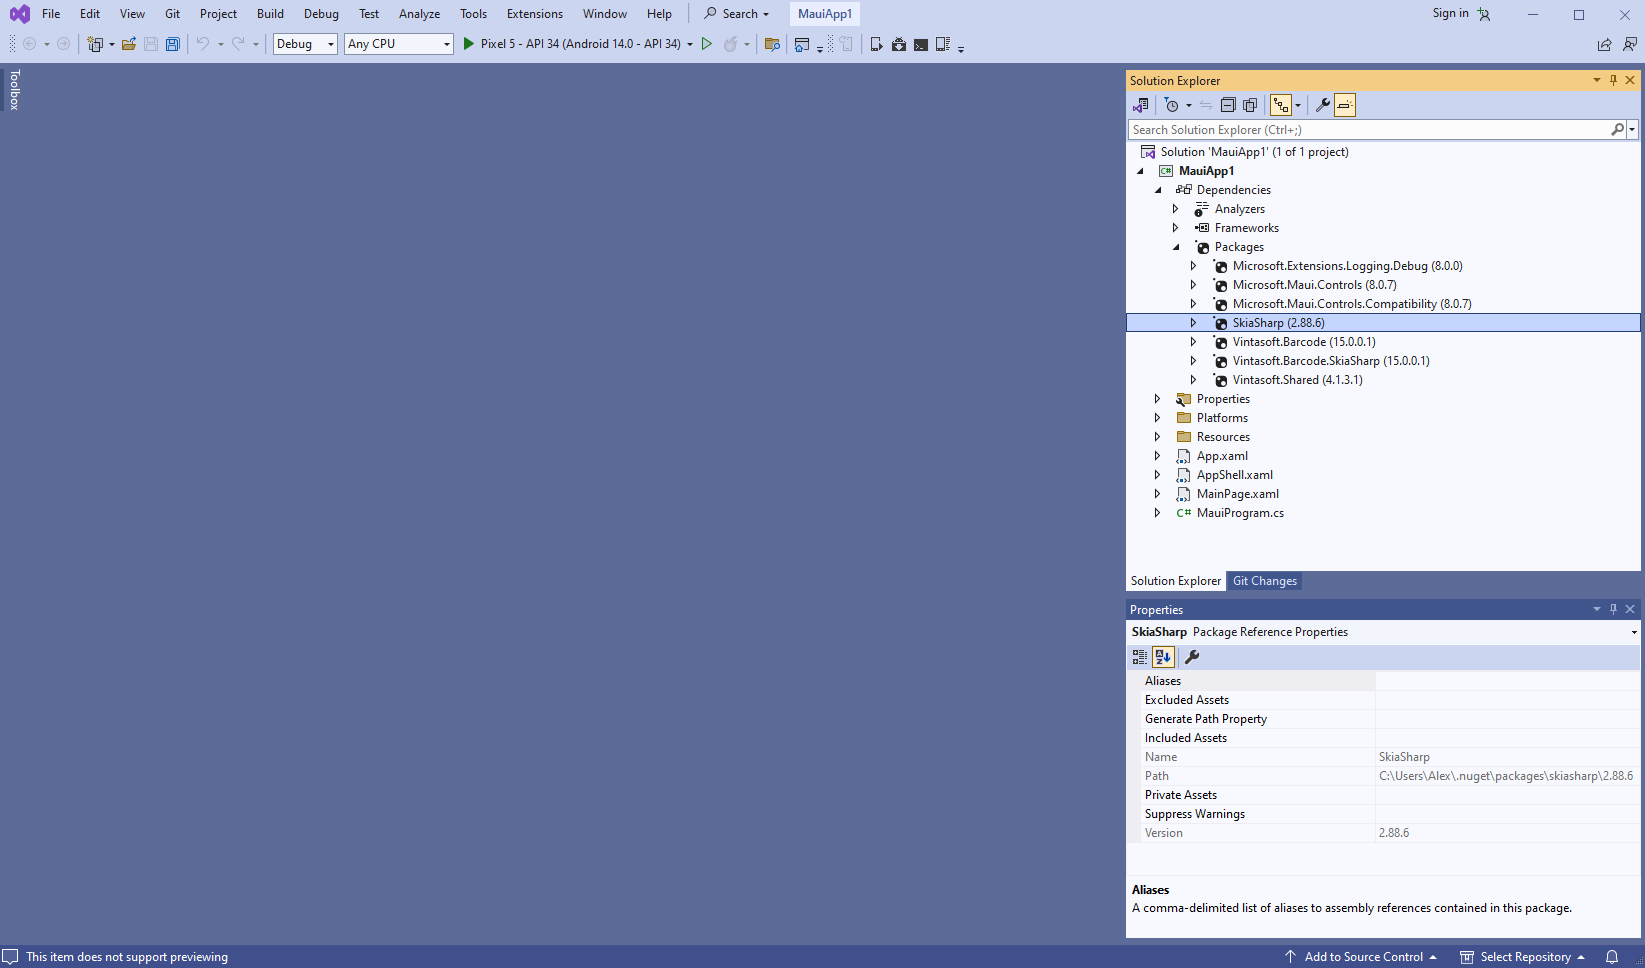Toggle Alphabetical sorting in Properties panel

point(1163,657)
